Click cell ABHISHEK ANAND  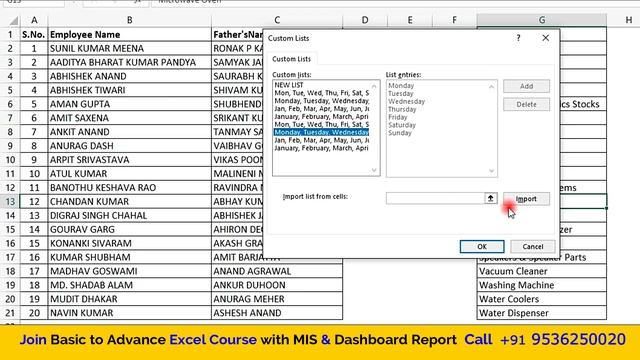(x=129, y=76)
